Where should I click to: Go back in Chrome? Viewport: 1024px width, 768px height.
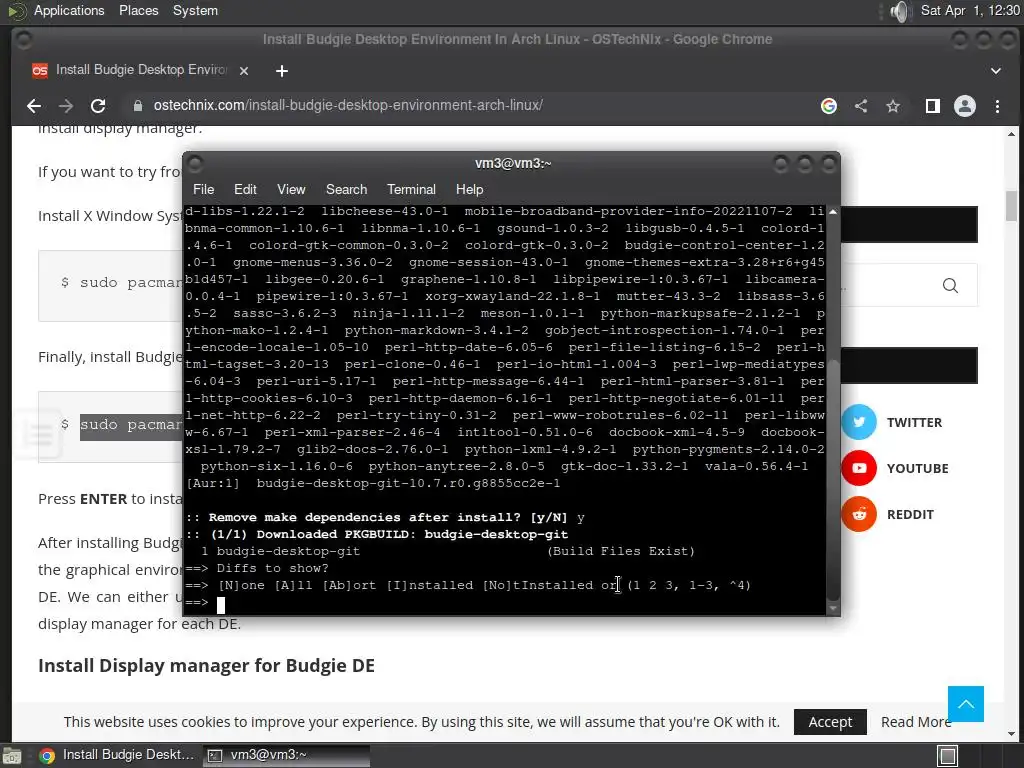pyautogui.click(x=34, y=106)
